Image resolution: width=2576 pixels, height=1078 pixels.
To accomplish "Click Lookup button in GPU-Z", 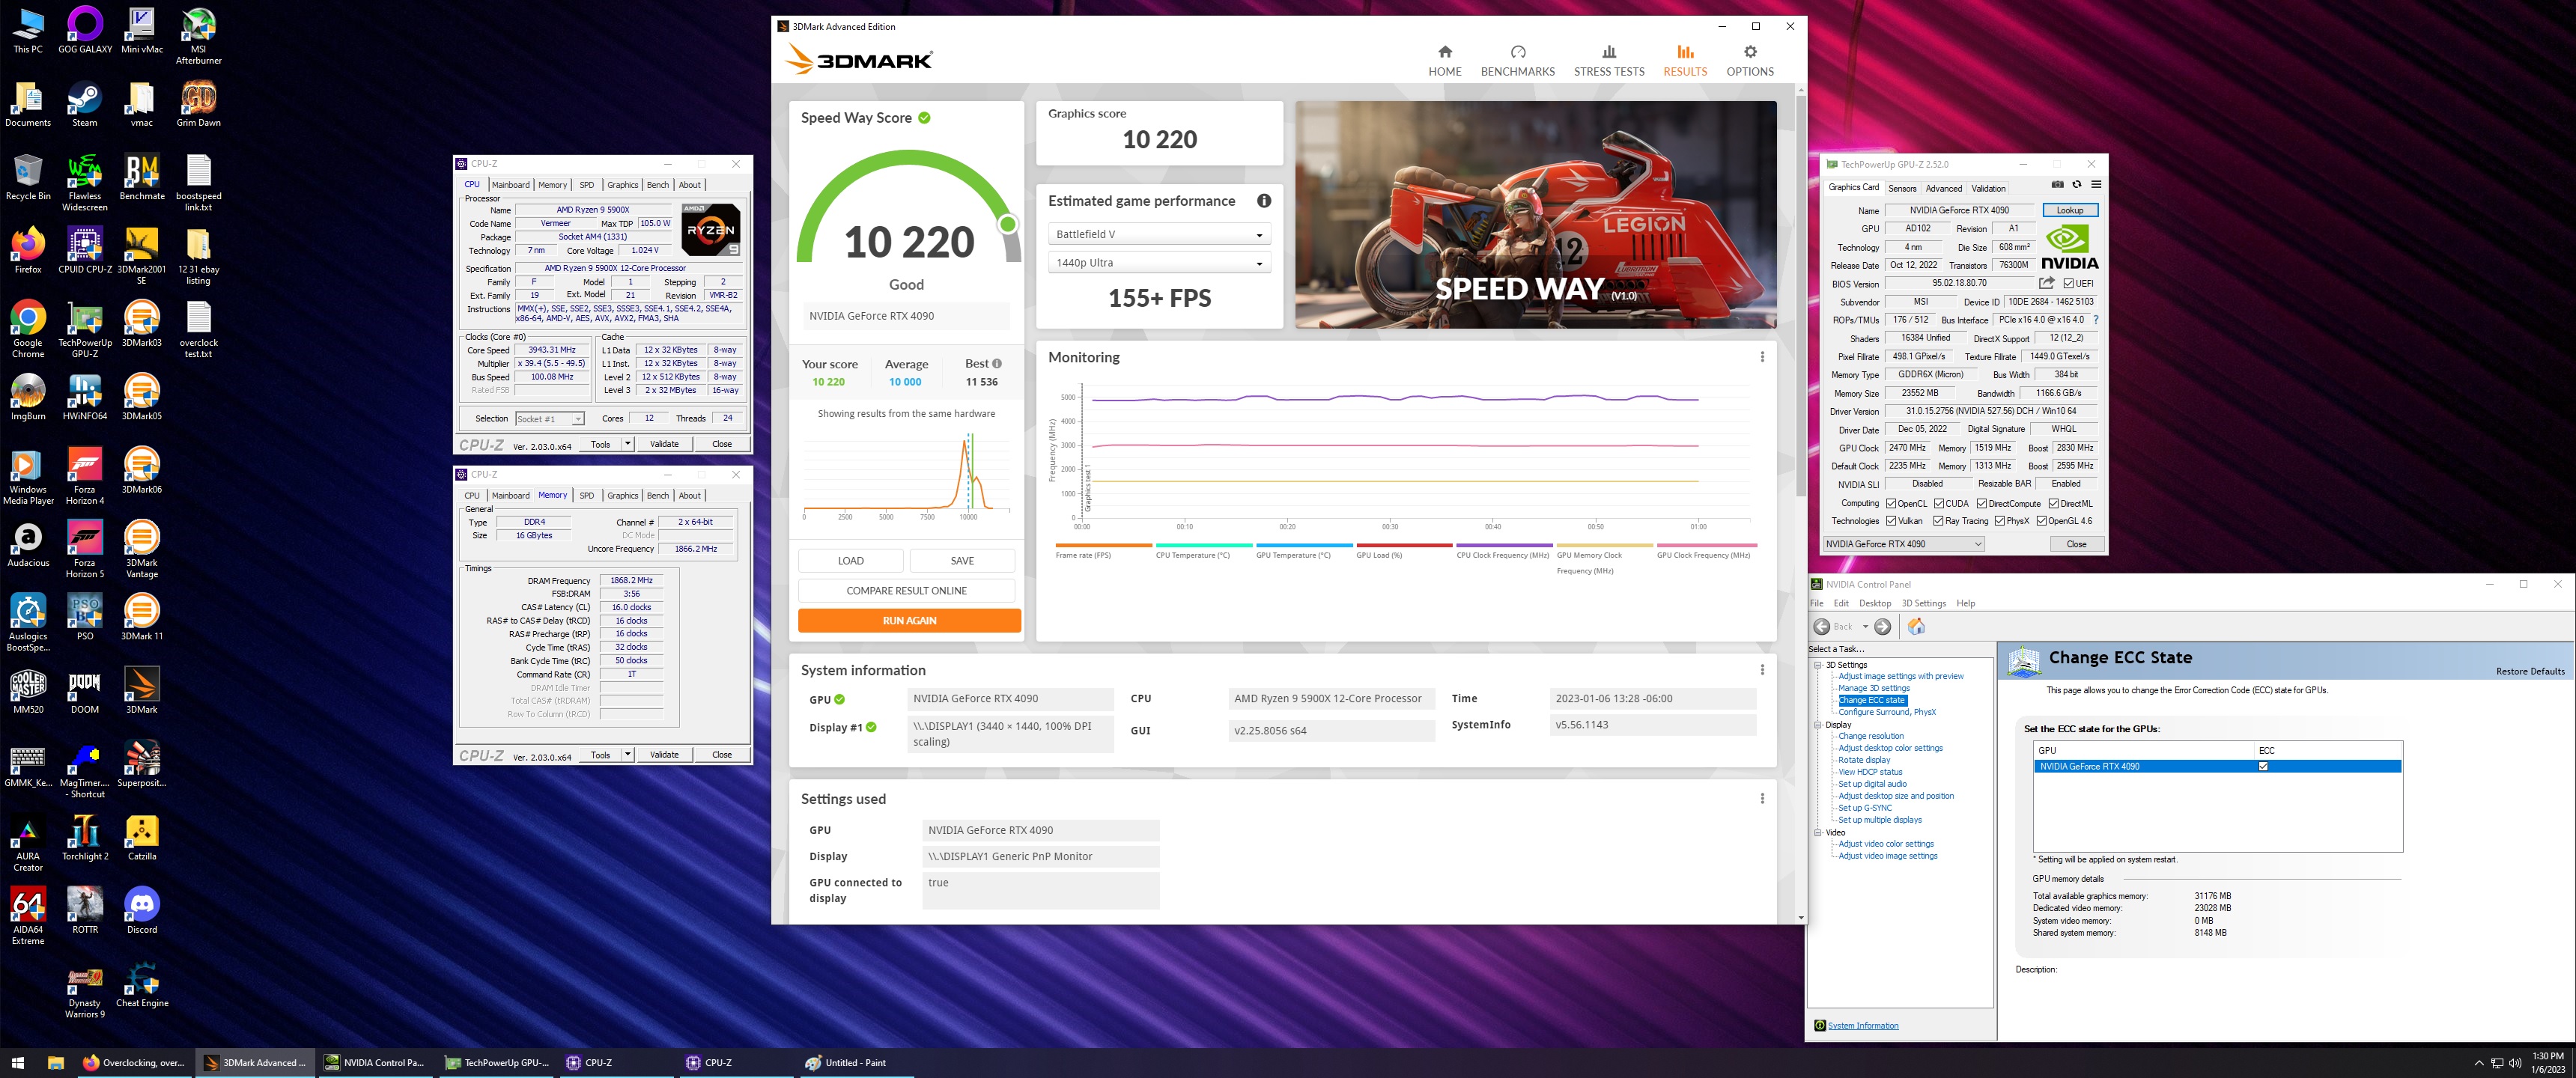I will point(2069,210).
